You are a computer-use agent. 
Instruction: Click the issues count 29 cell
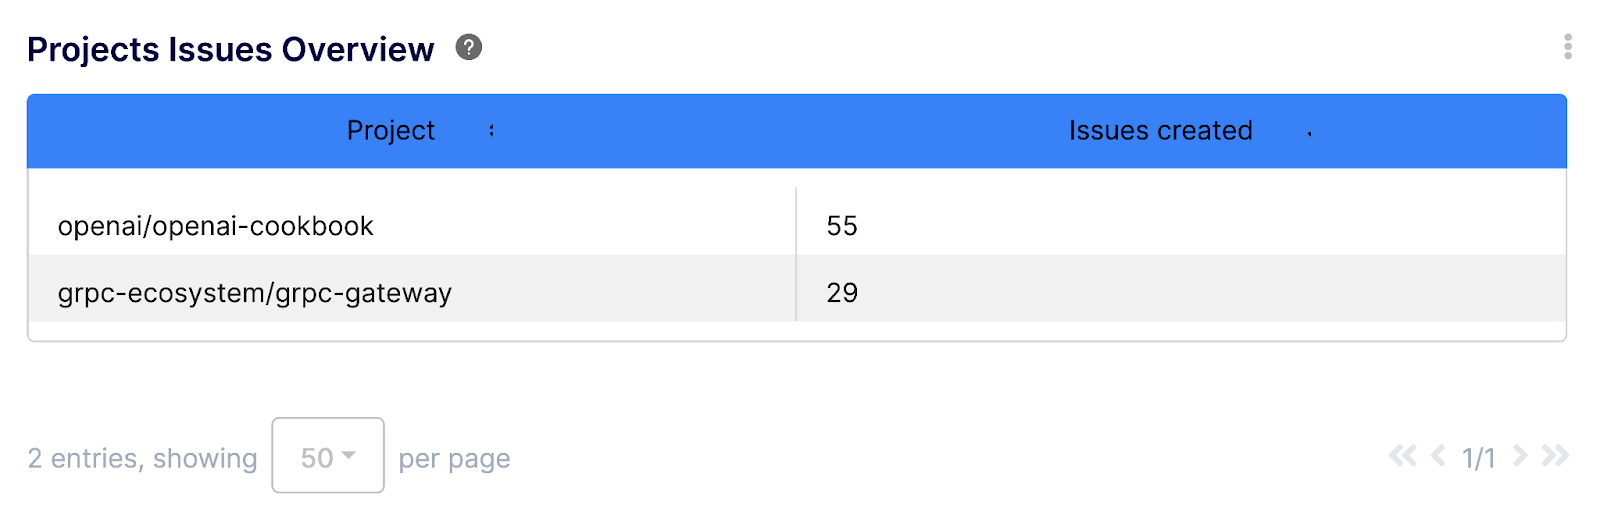pyautogui.click(x=842, y=293)
